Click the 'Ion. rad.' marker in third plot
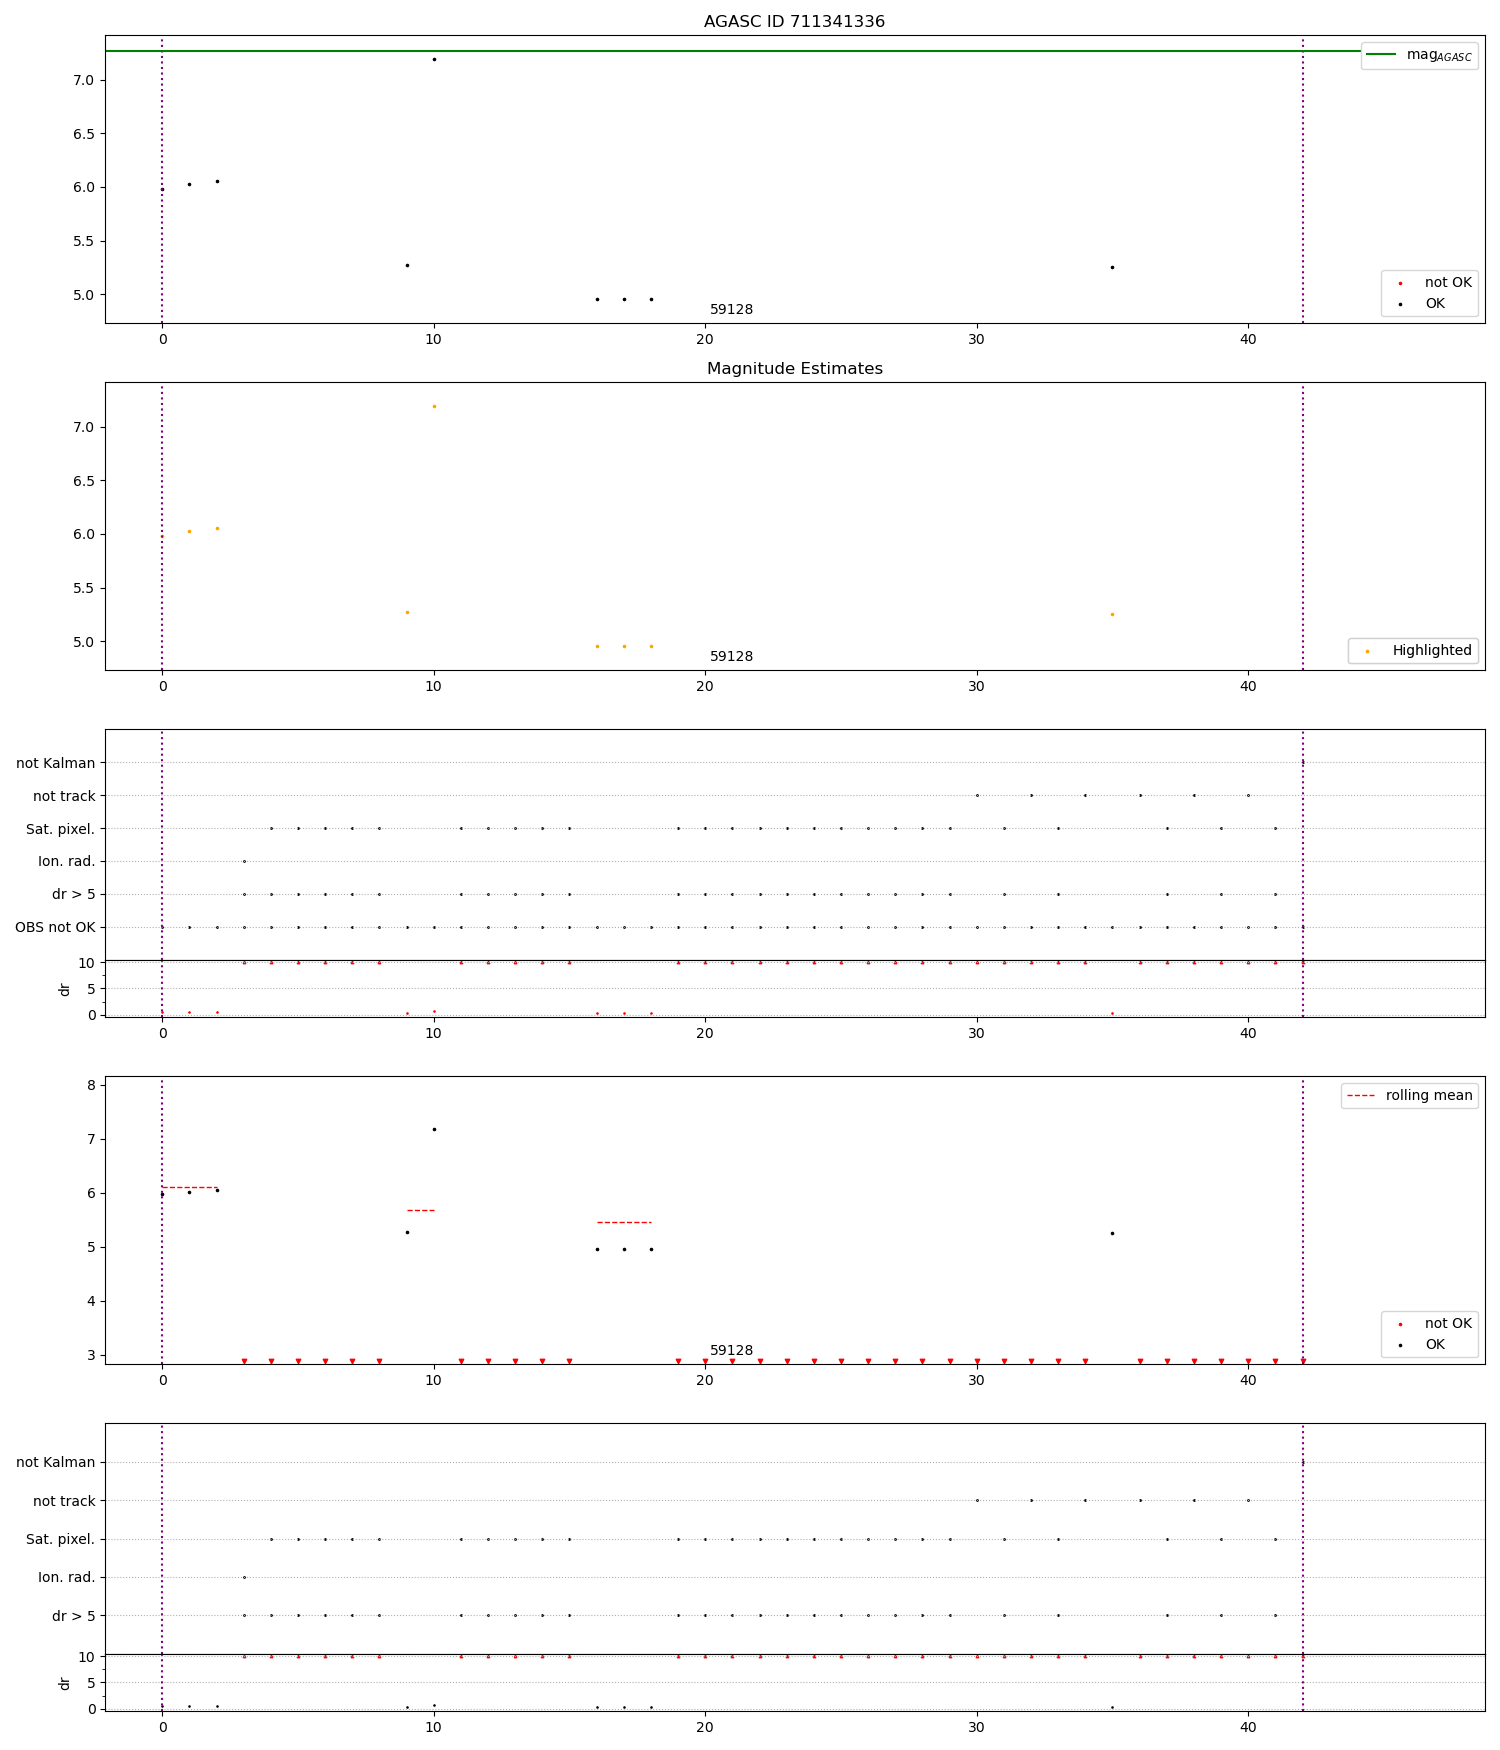The height and width of the screenshot is (1750, 1500). 244,861
